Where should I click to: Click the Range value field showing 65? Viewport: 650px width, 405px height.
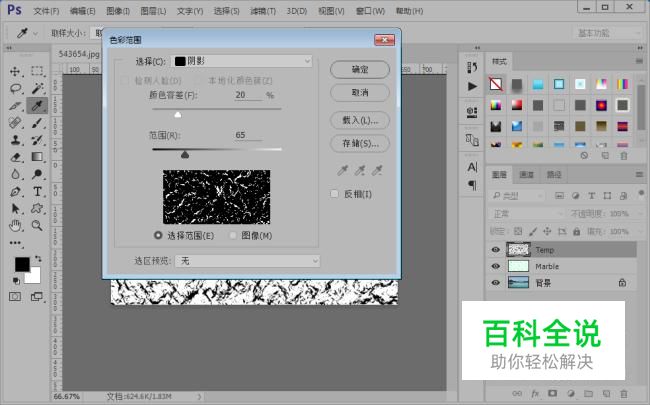coord(248,135)
